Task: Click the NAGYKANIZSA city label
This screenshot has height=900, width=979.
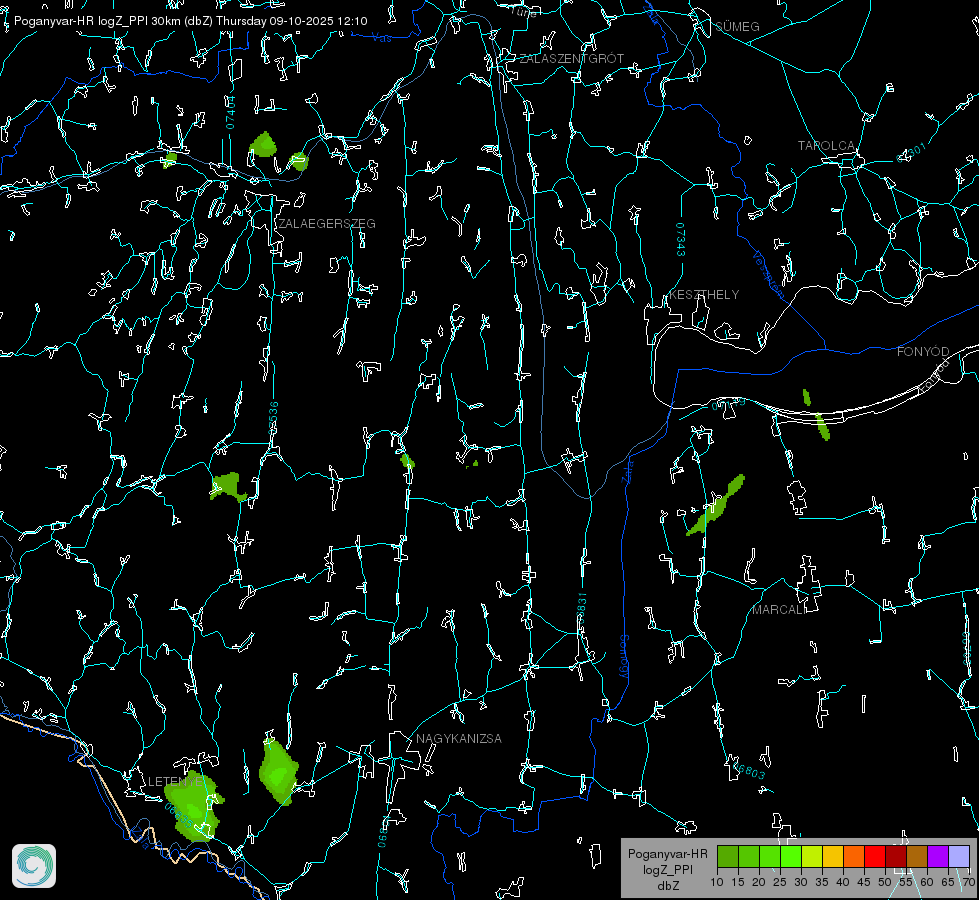Action: (x=459, y=739)
